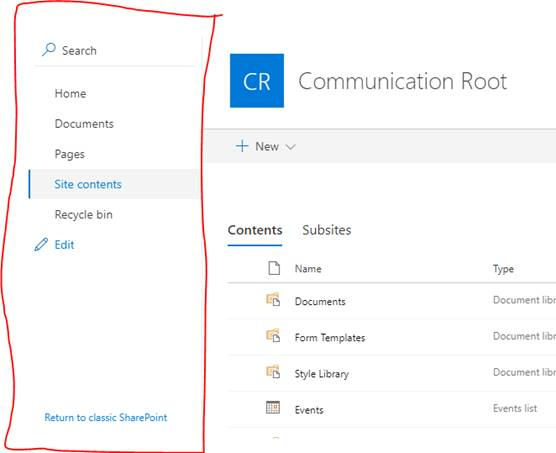Click the Communication Root site title
556x453 pixels.
tap(402, 81)
